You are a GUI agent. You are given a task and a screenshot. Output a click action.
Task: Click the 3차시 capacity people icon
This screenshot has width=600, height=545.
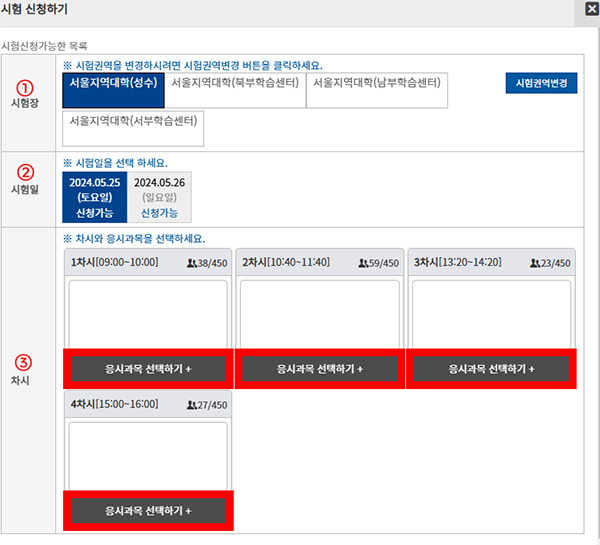coord(535,263)
